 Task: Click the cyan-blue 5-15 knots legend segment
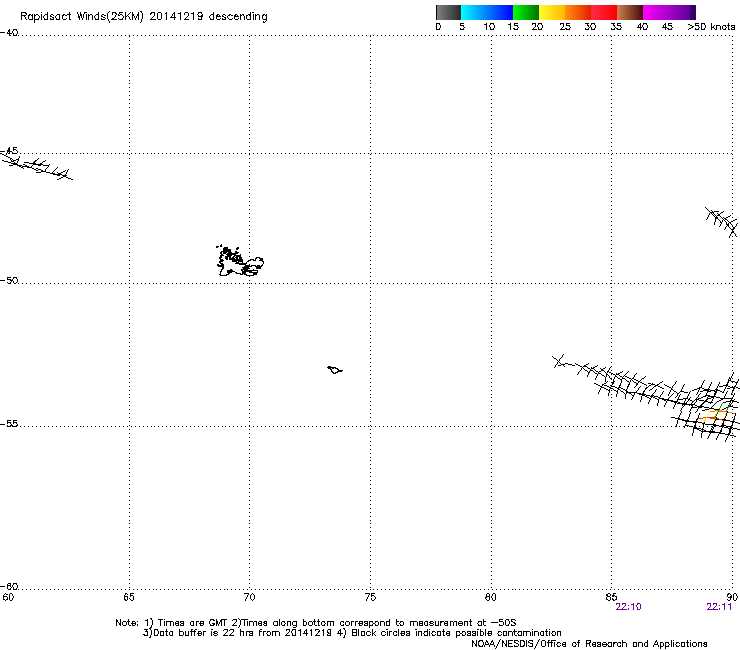pyautogui.click(x=487, y=12)
